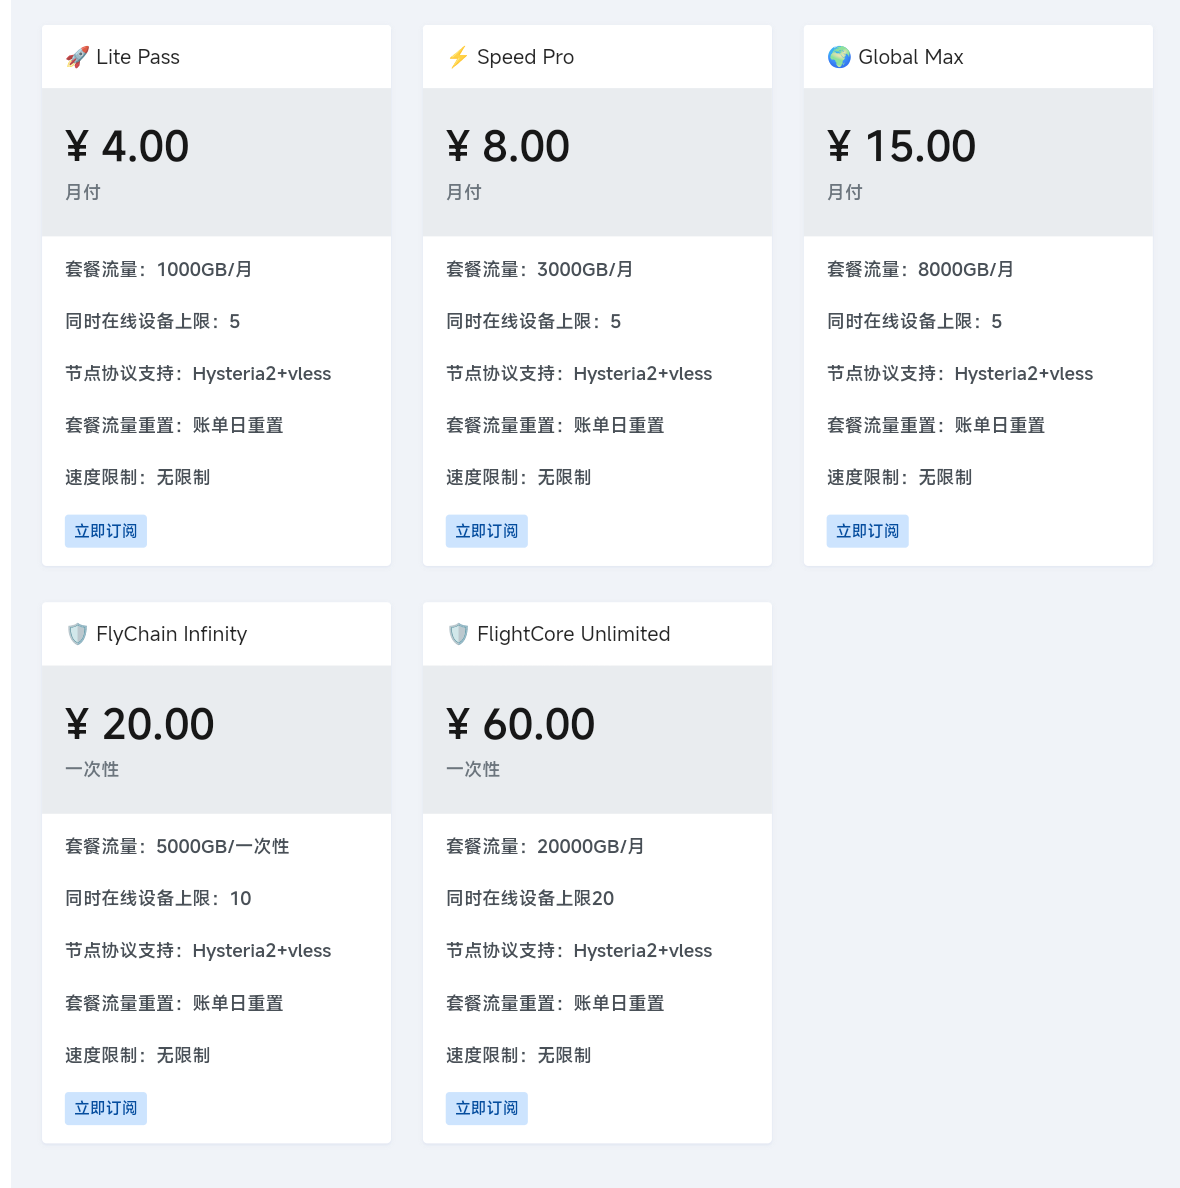Image resolution: width=1180 pixels, height=1188 pixels.
Task: Subscribe to the FlightCore Unlimited plan
Action: point(487,1108)
